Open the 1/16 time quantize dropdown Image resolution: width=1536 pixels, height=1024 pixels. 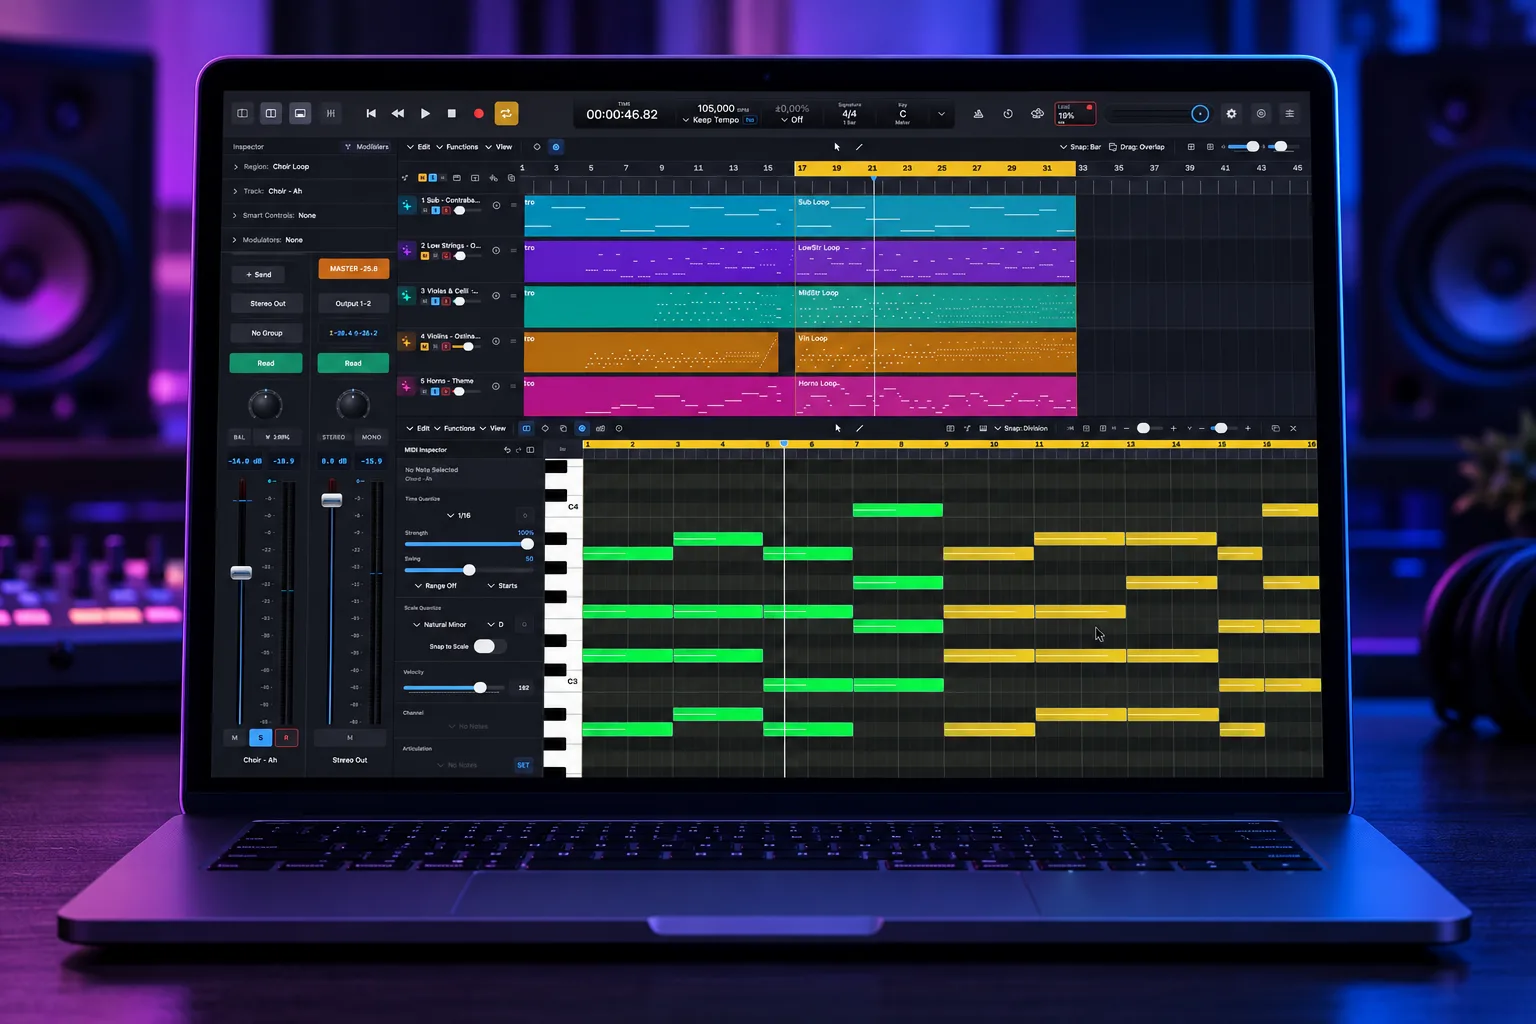point(459,516)
